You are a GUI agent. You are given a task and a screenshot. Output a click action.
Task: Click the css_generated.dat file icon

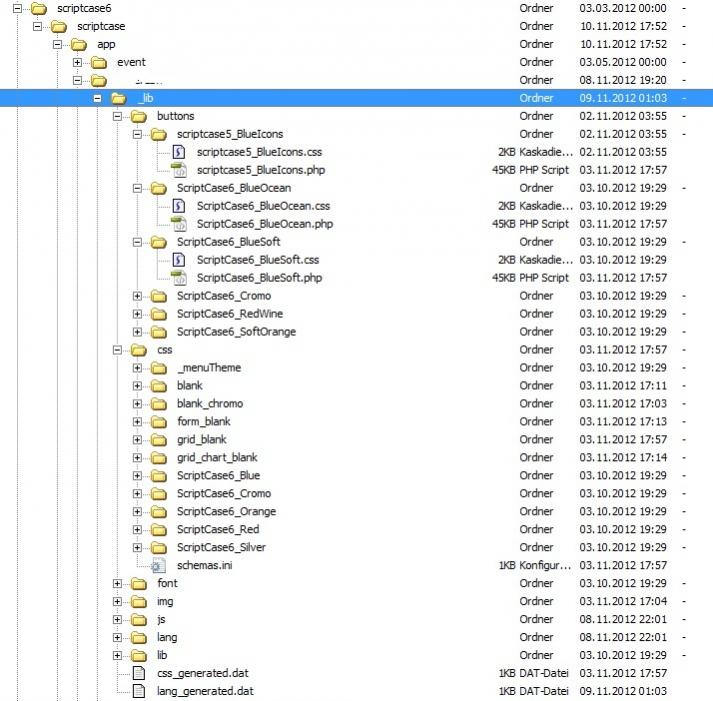coord(139,673)
